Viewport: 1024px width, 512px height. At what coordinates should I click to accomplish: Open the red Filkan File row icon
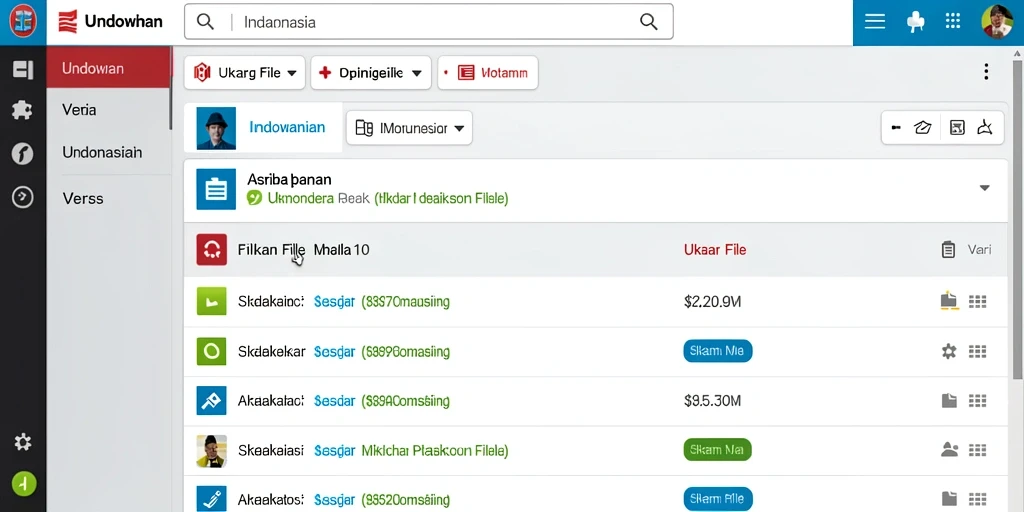click(212, 249)
